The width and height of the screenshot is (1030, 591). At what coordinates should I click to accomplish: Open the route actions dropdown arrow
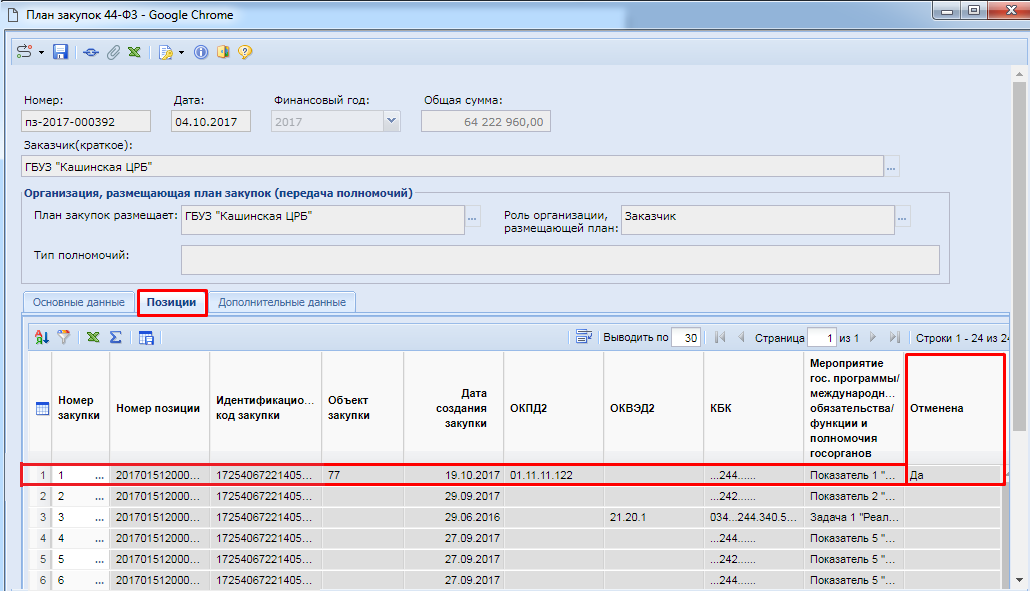41,52
